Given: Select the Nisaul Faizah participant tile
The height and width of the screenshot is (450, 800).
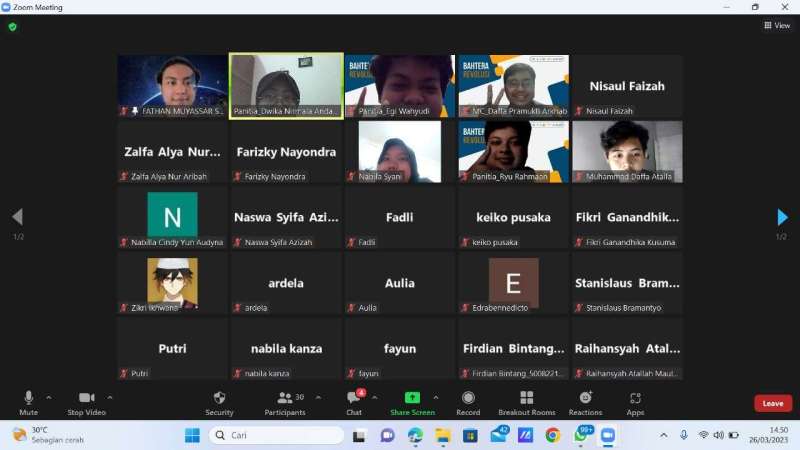Looking at the screenshot, I should pos(628,86).
